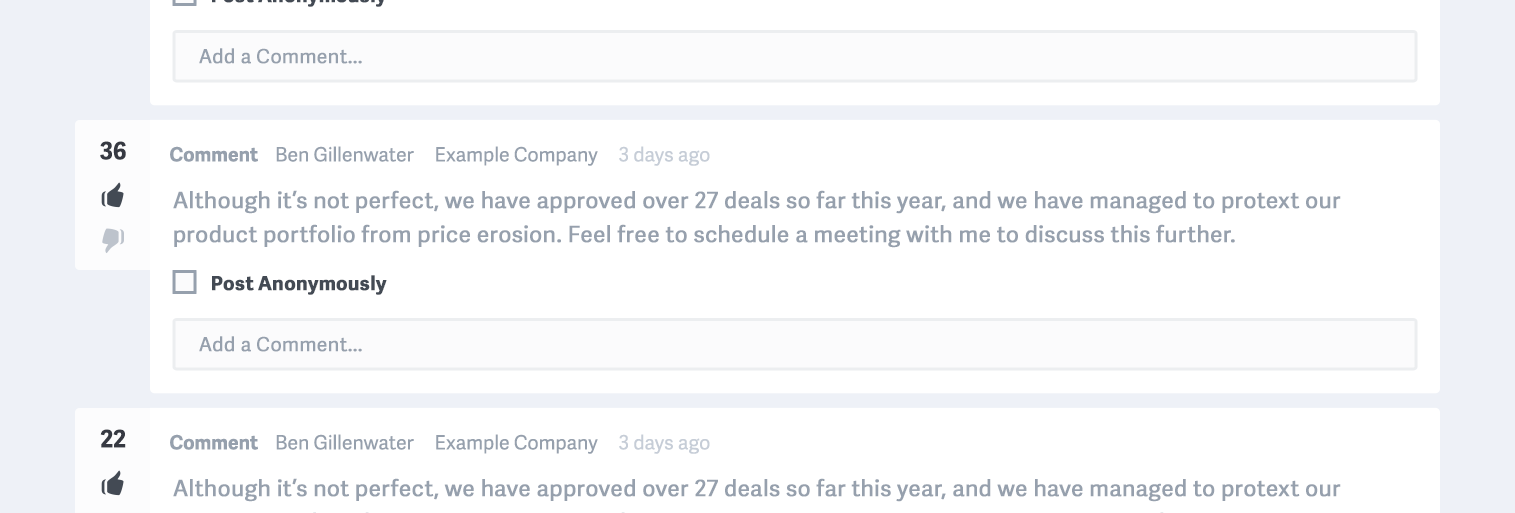Screen dimensions: 1515x513
Task: Focus Add a Comment field below 36-vote comment
Action: click(x=795, y=344)
